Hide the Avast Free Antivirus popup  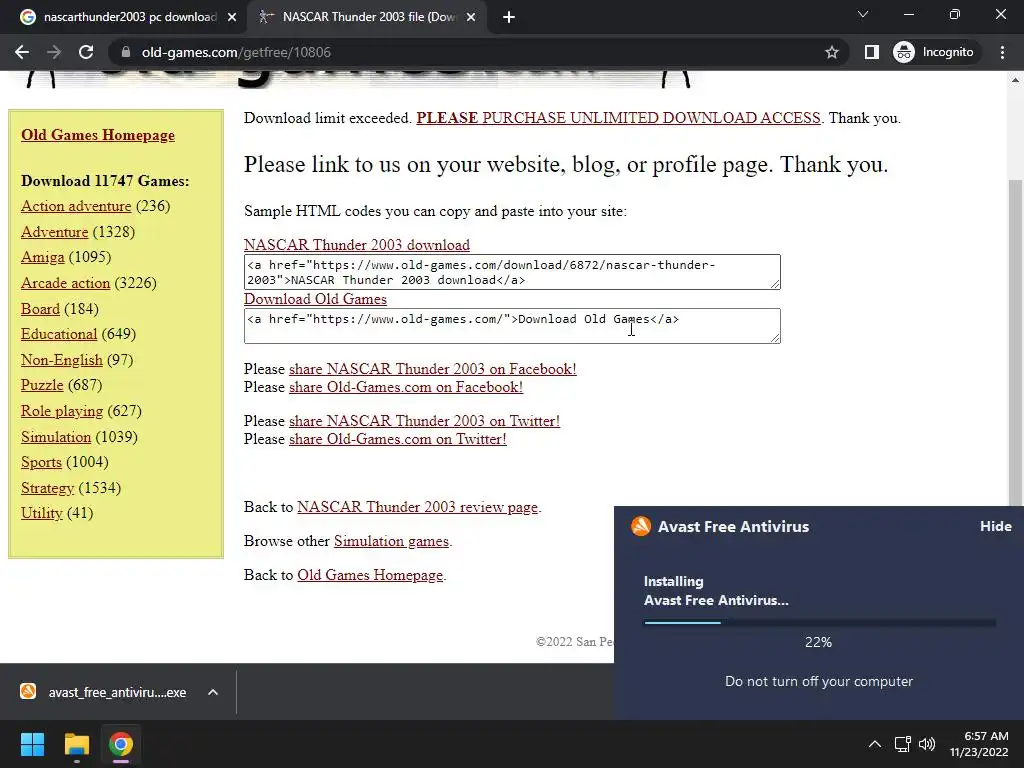click(x=995, y=526)
